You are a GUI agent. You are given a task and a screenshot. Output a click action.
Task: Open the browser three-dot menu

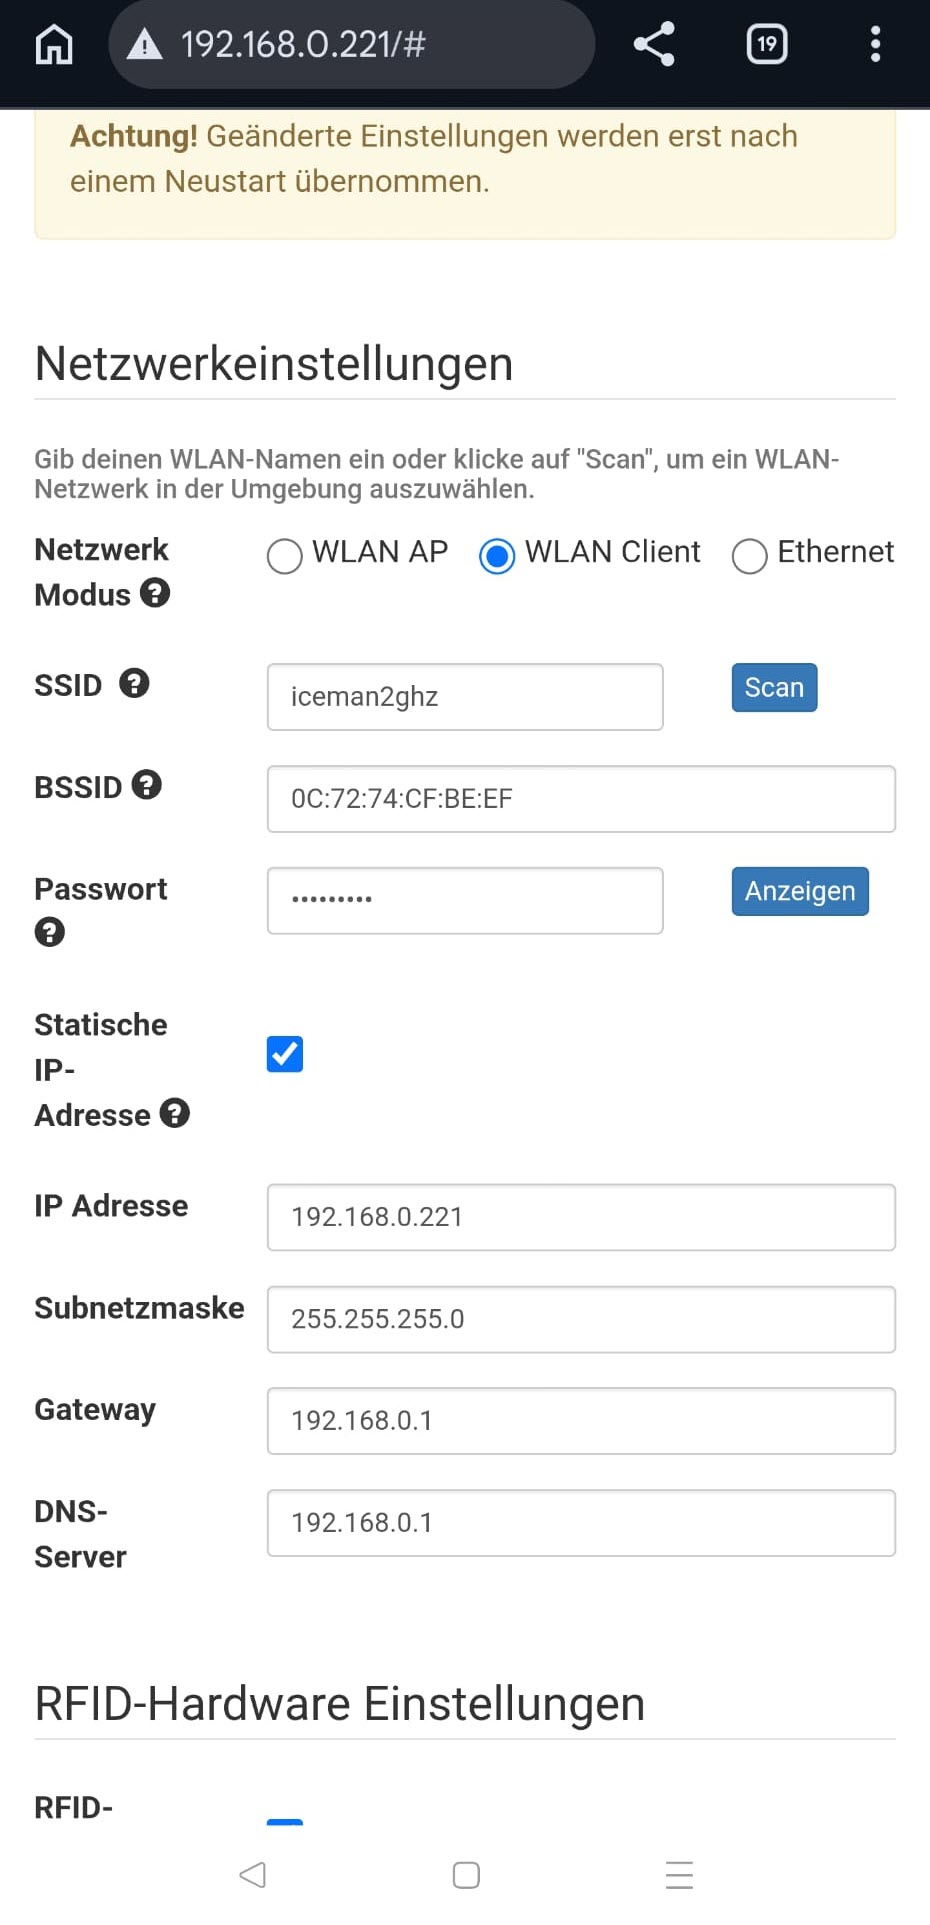pyautogui.click(x=875, y=44)
